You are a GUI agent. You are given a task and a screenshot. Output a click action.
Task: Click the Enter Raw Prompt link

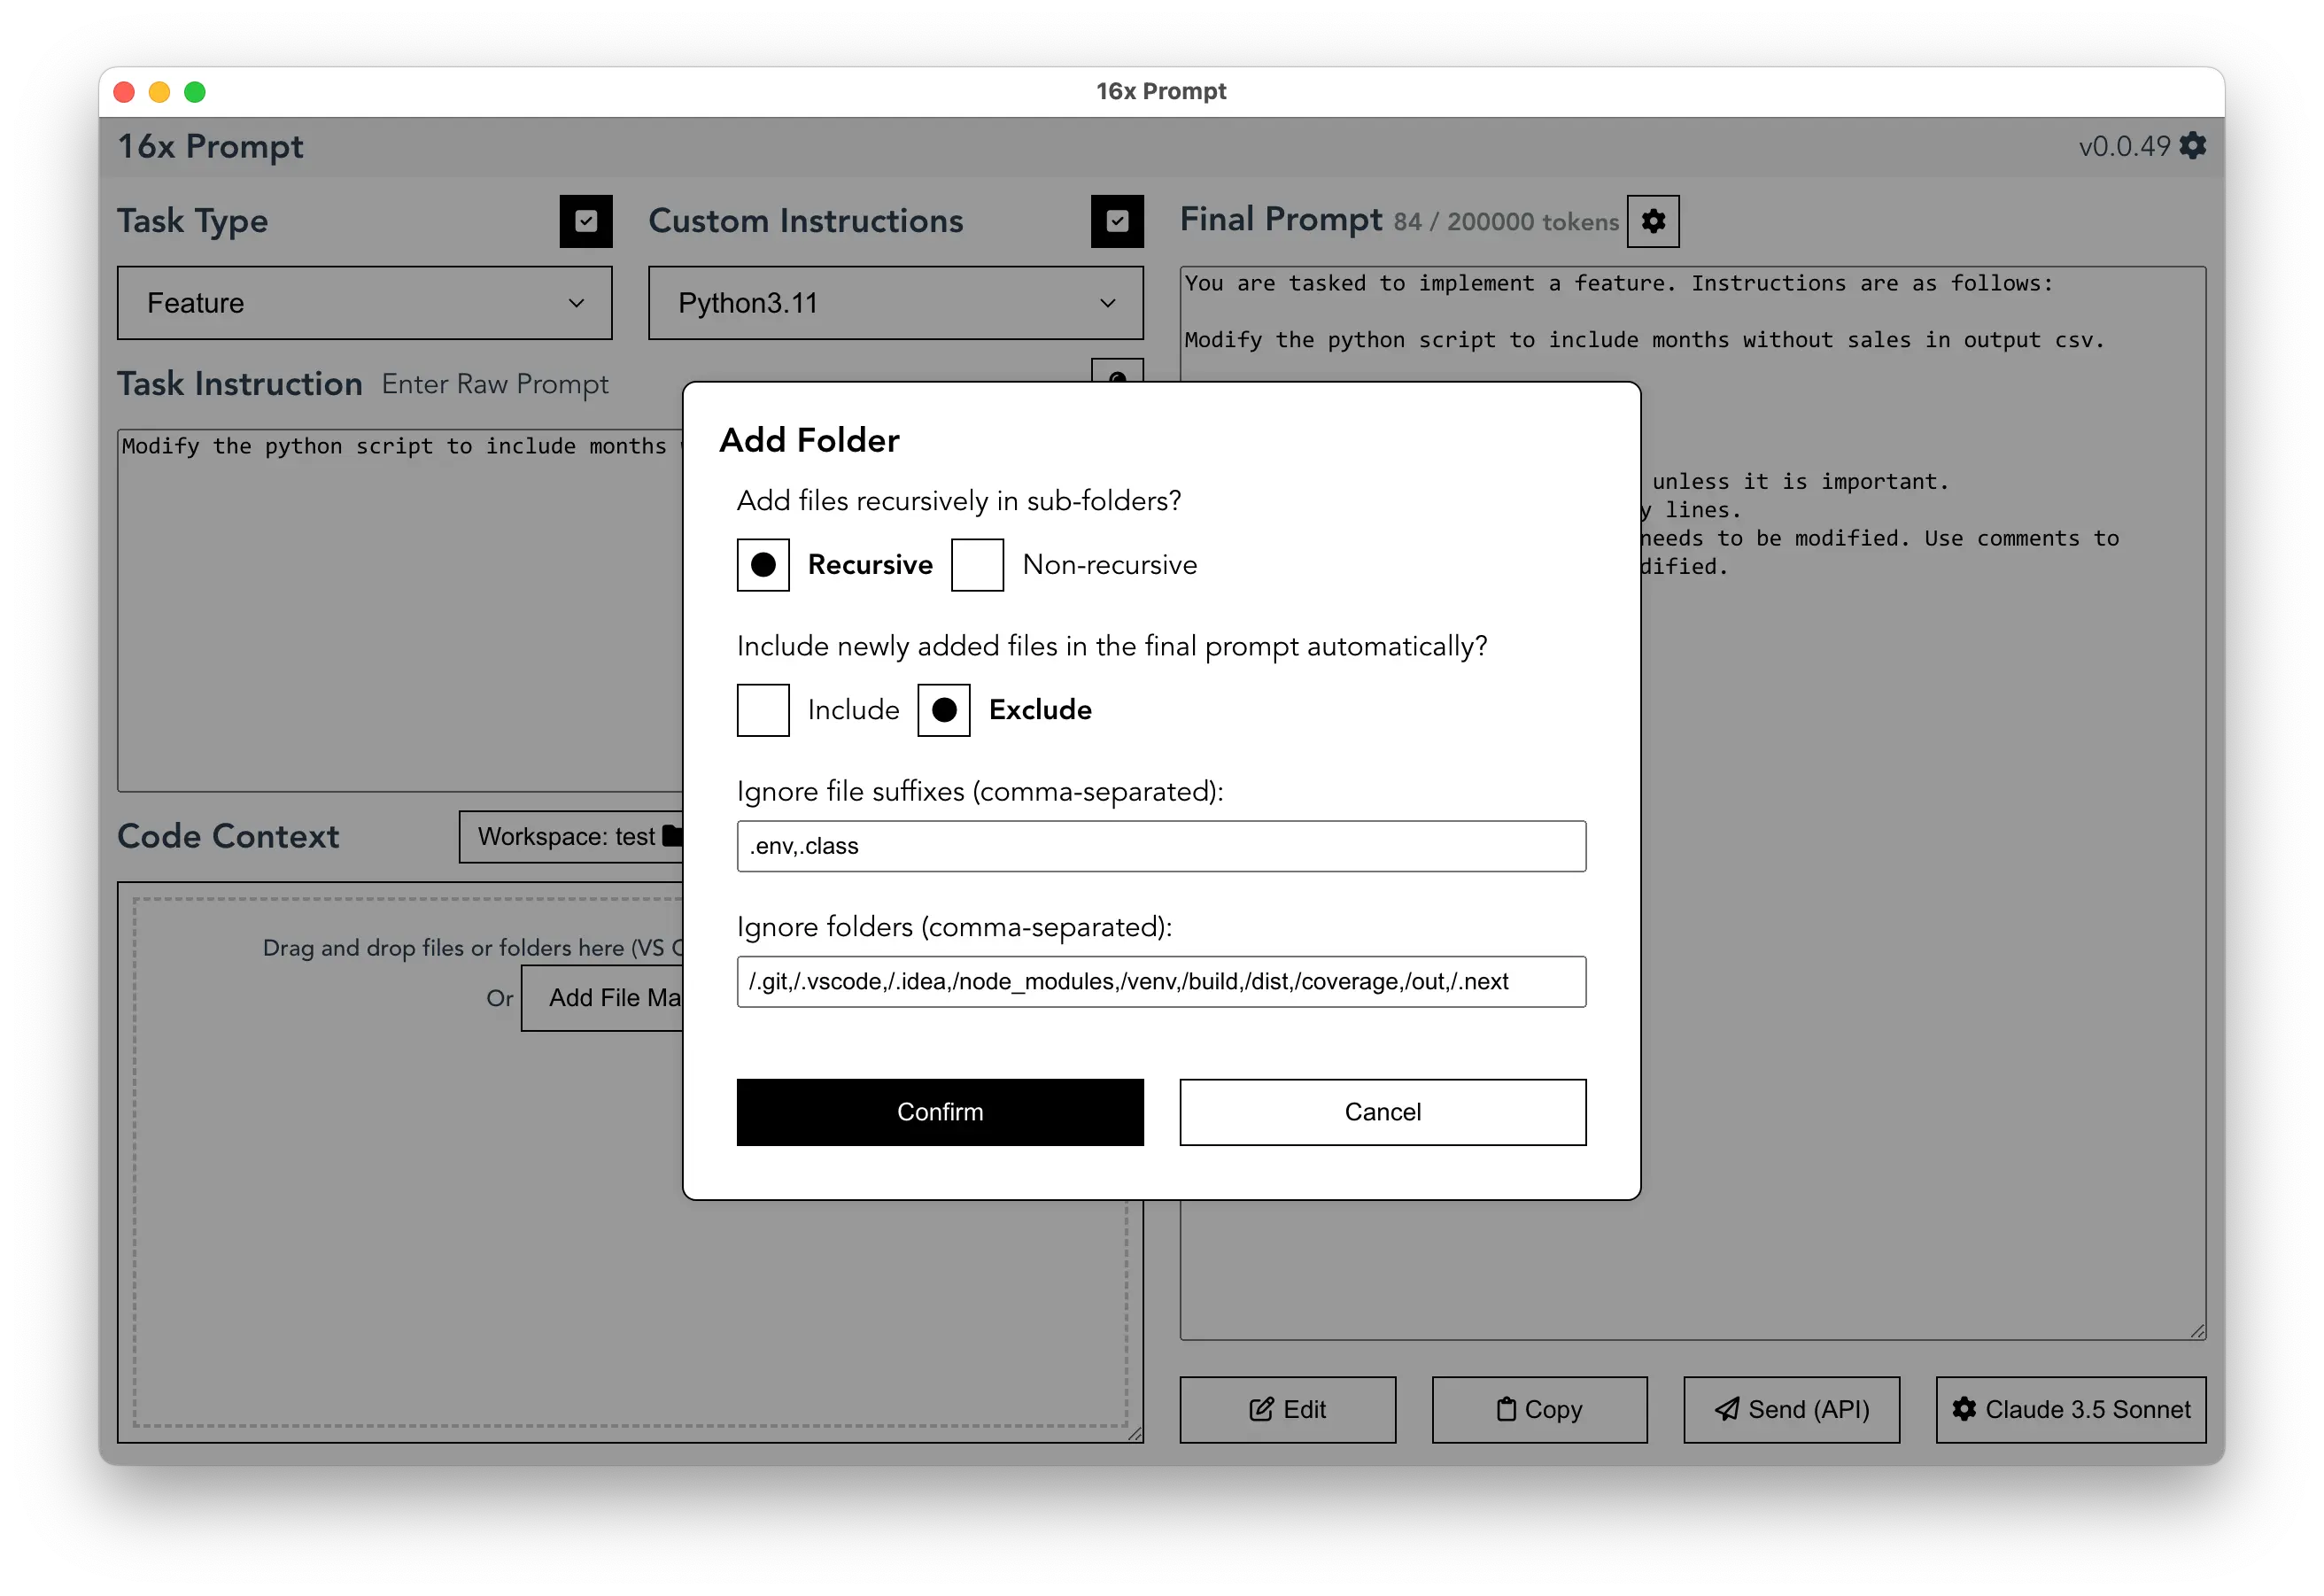(x=495, y=384)
